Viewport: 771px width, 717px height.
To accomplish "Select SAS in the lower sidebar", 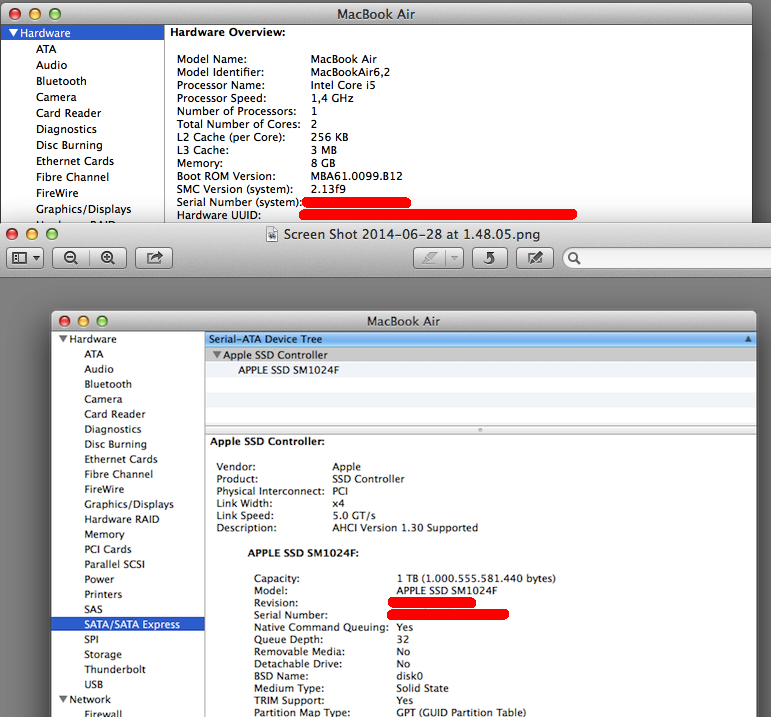I will click(x=93, y=609).
